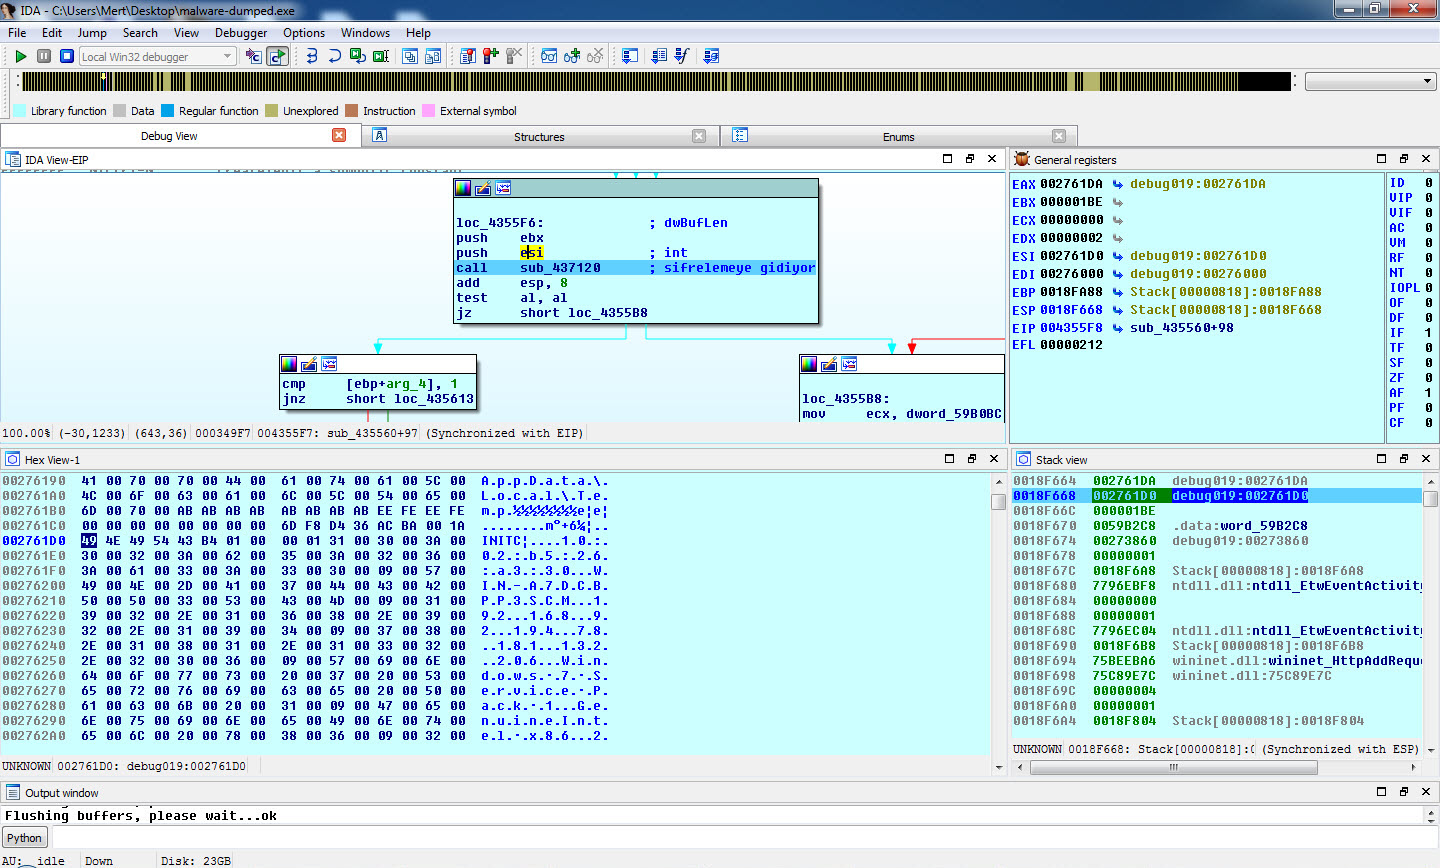Toggle the VIP flag value
The image size is (1440, 868).
(1428, 198)
